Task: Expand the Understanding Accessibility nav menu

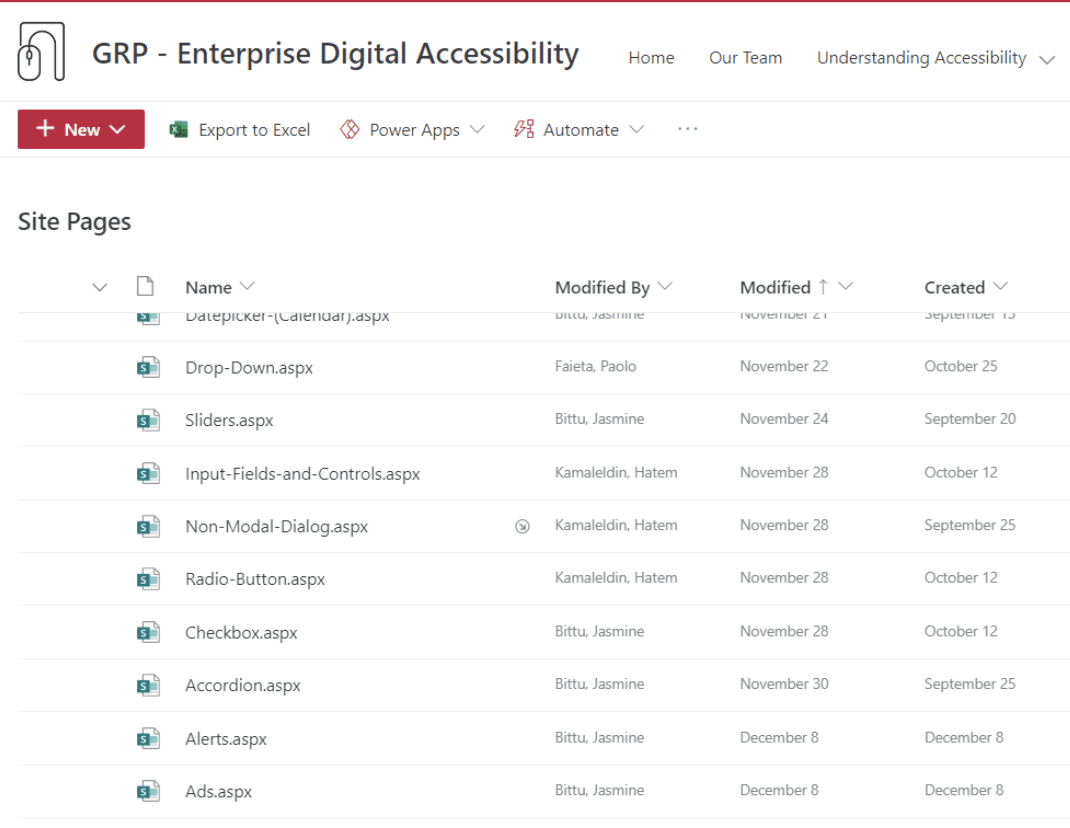Action: click(x=1047, y=59)
